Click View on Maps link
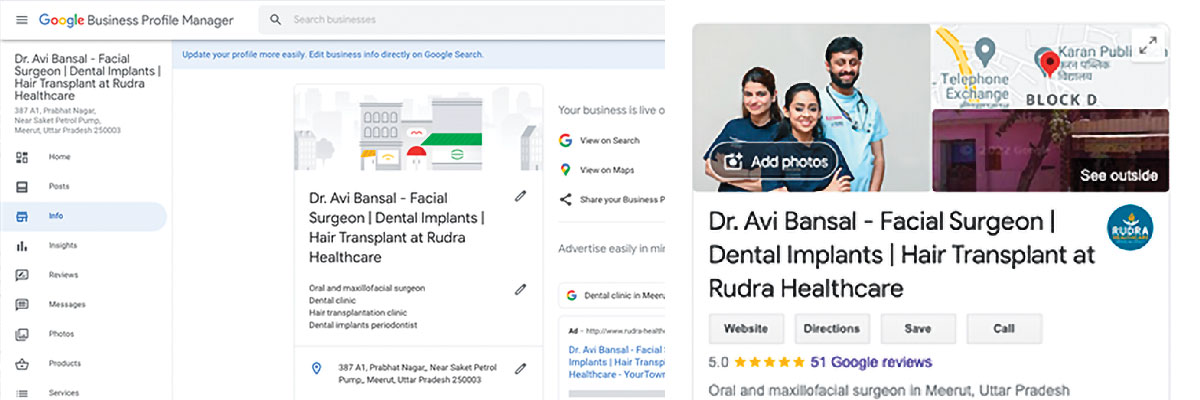Image resolution: width=1200 pixels, height=400 pixels. [x=607, y=170]
